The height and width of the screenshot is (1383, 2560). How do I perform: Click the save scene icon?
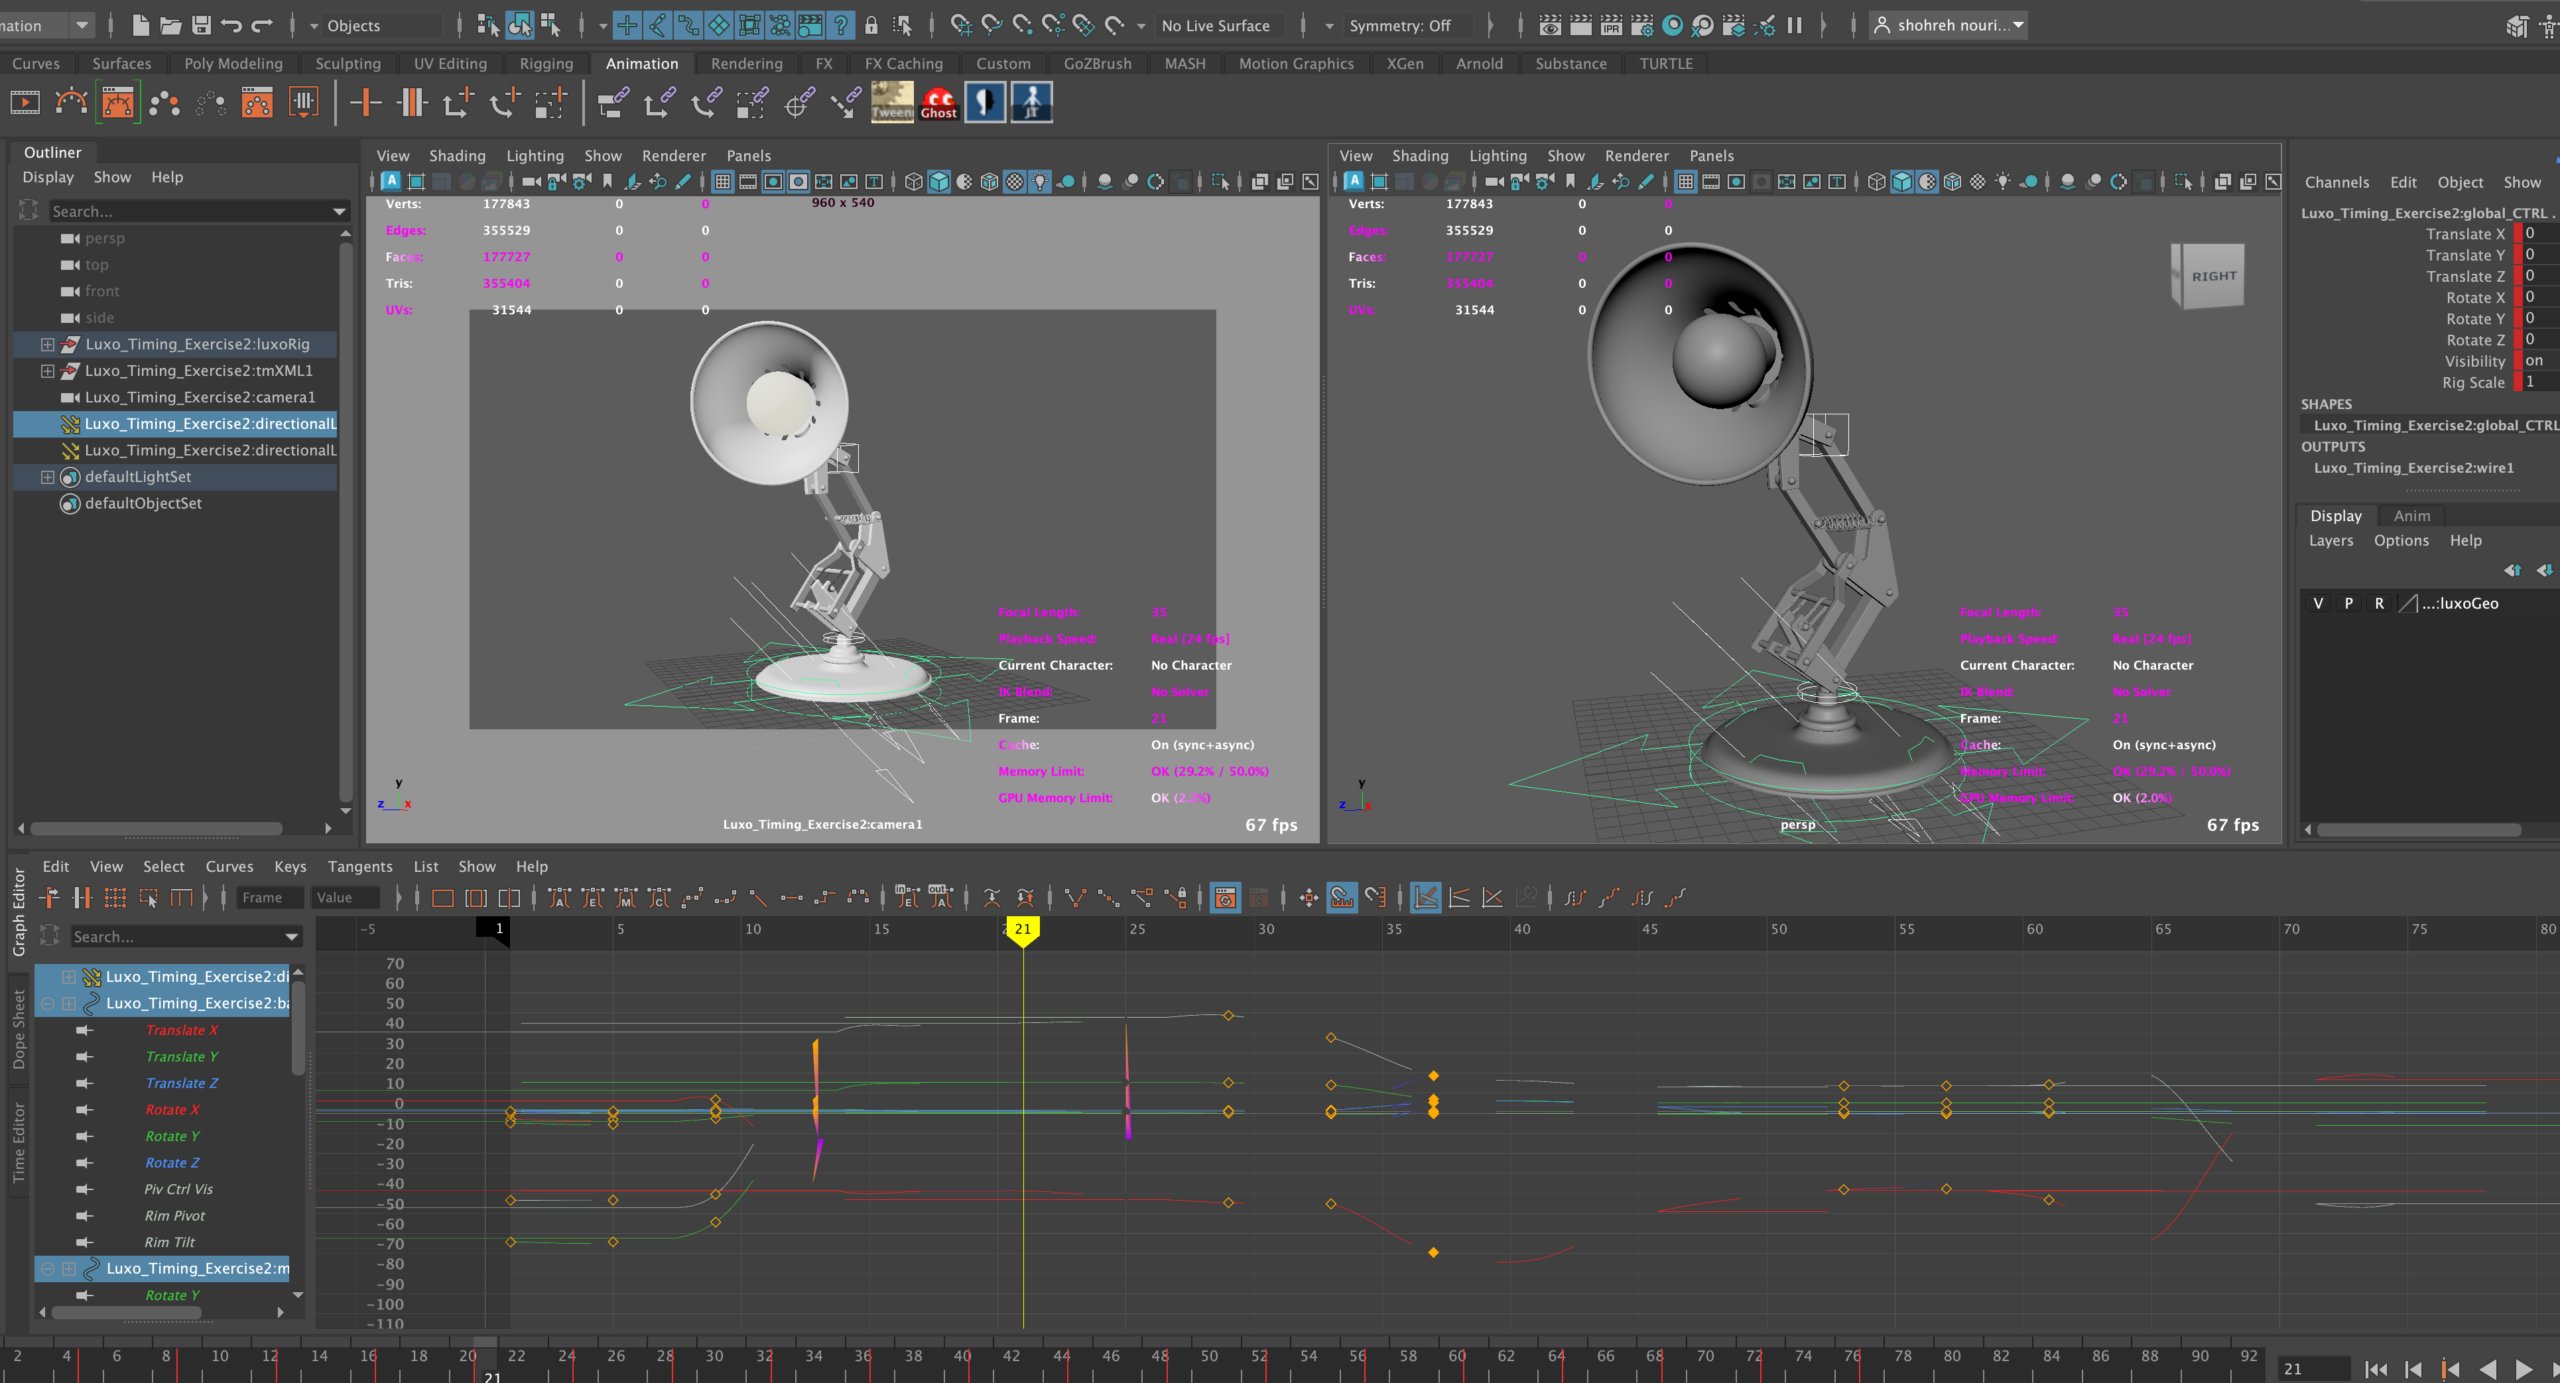[201, 25]
